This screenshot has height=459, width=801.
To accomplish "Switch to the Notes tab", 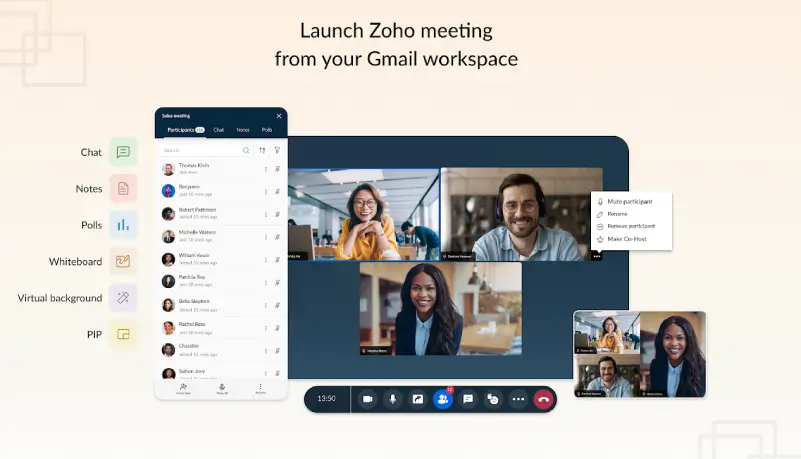I will click(x=243, y=130).
